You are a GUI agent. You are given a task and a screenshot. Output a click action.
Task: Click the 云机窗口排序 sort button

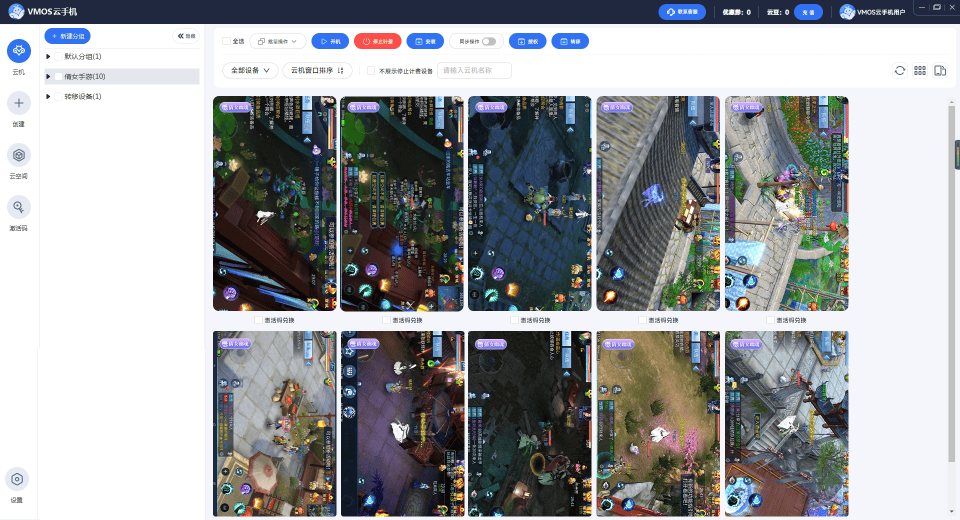tap(317, 70)
